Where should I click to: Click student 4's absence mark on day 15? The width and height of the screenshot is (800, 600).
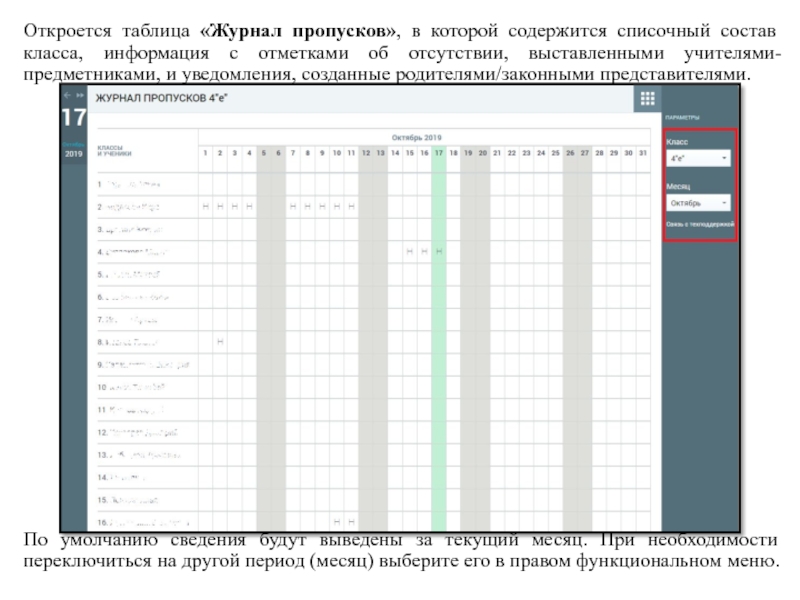(409, 251)
